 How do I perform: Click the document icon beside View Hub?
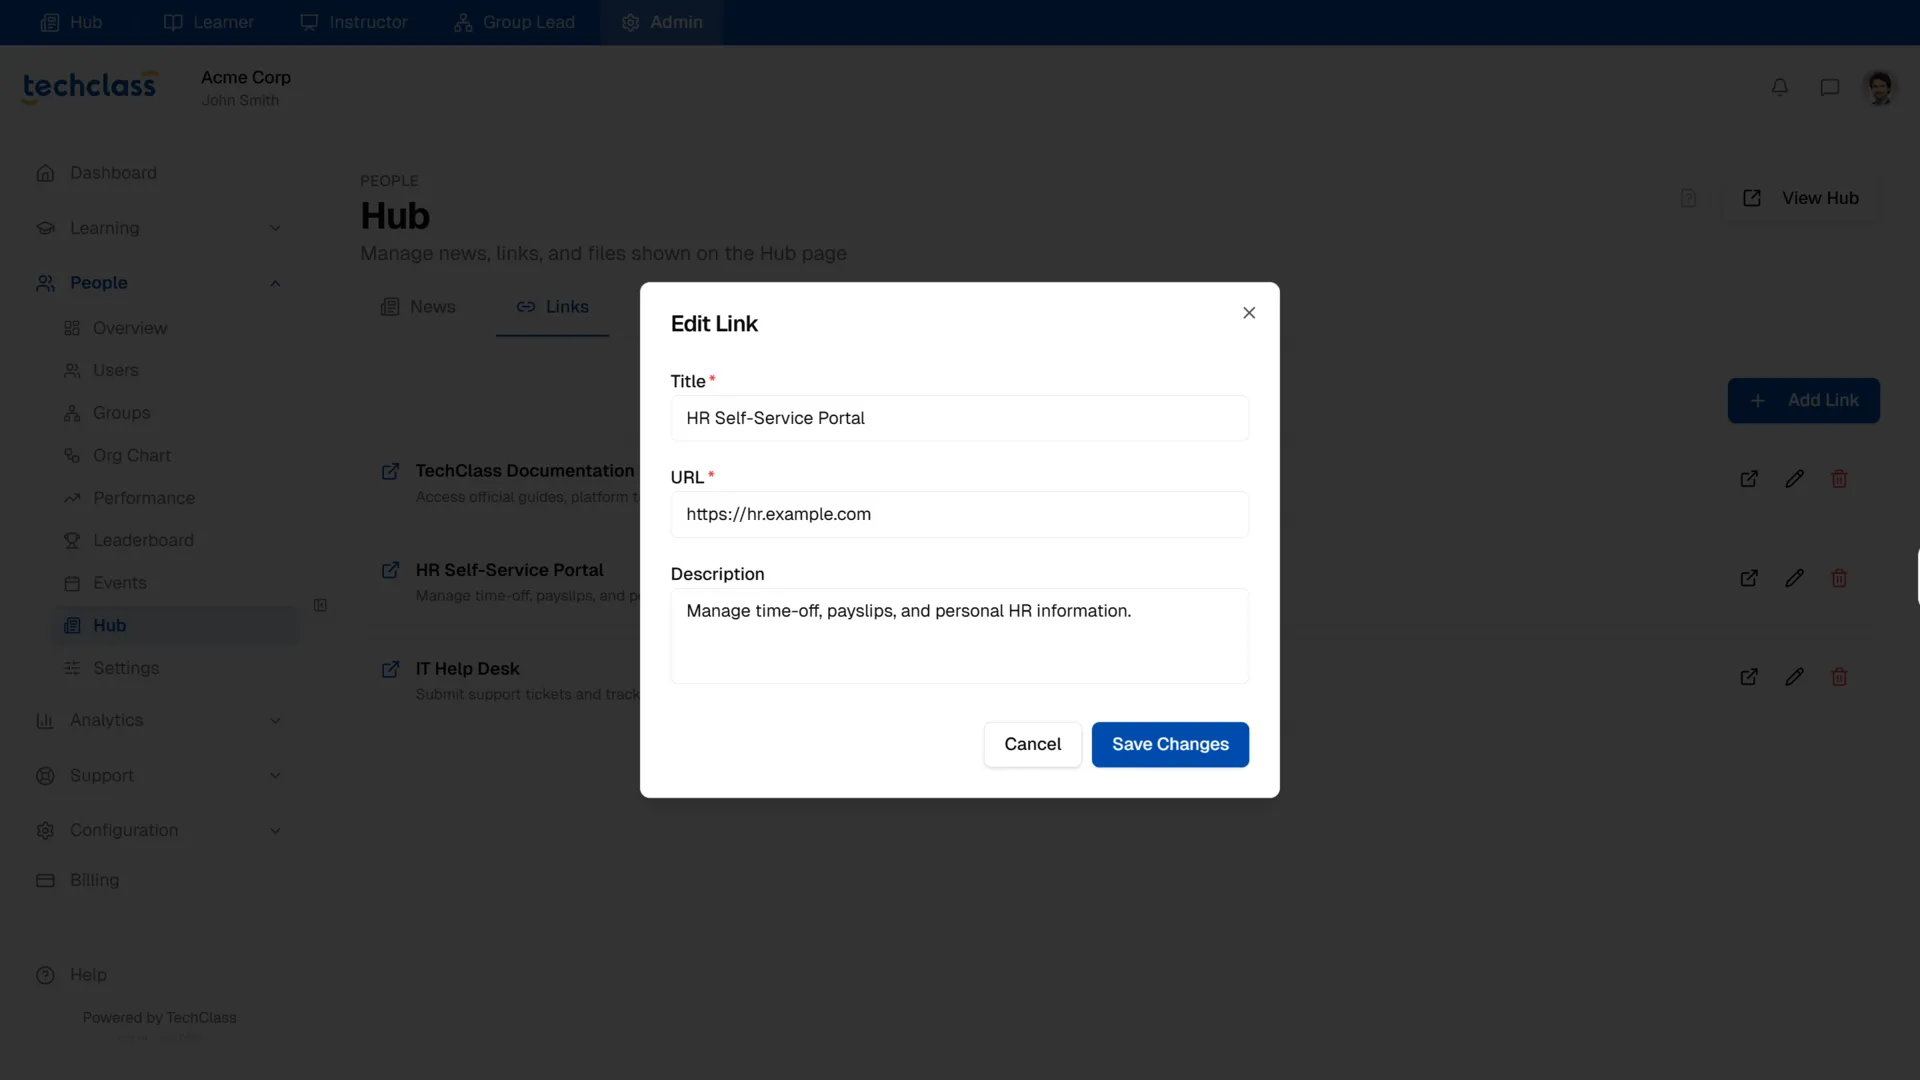[1689, 198]
